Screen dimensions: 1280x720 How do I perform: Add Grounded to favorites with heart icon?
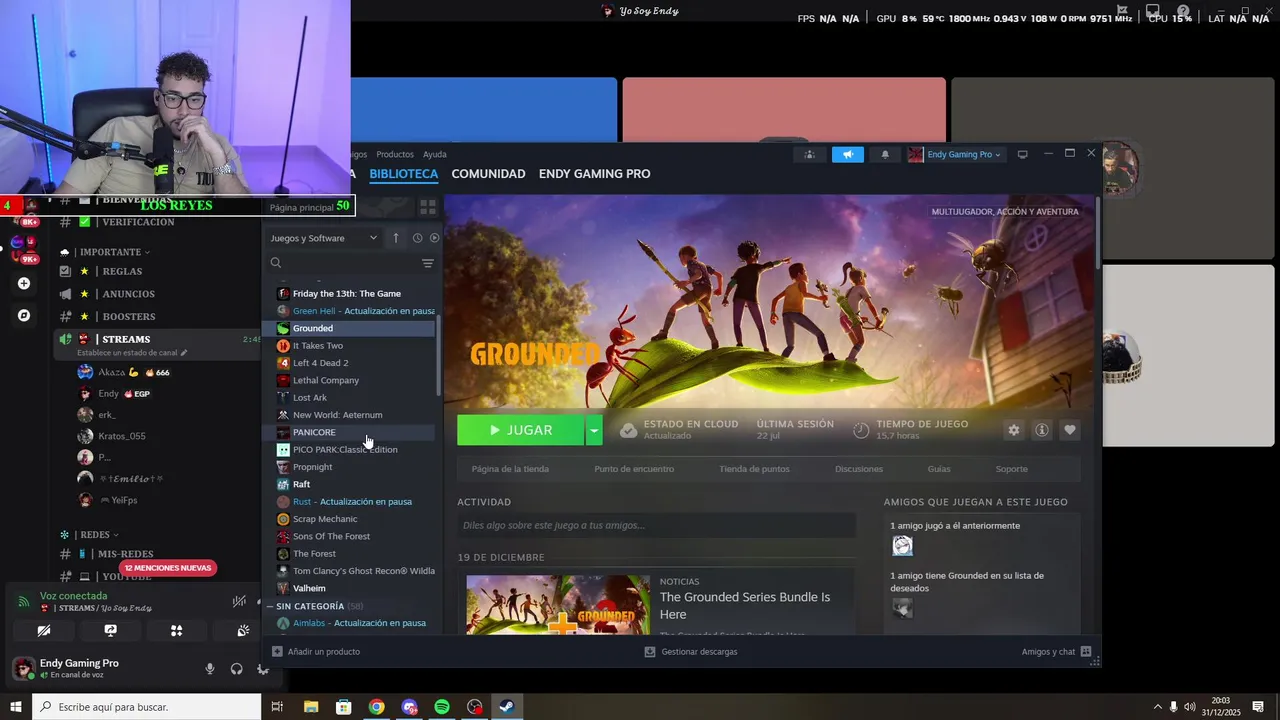tap(1069, 430)
